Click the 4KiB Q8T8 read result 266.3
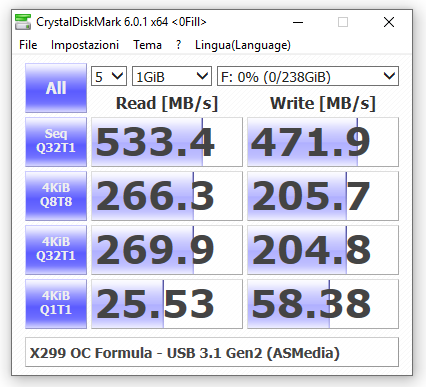Image resolution: width=426 pixels, height=387 pixels. (x=167, y=196)
